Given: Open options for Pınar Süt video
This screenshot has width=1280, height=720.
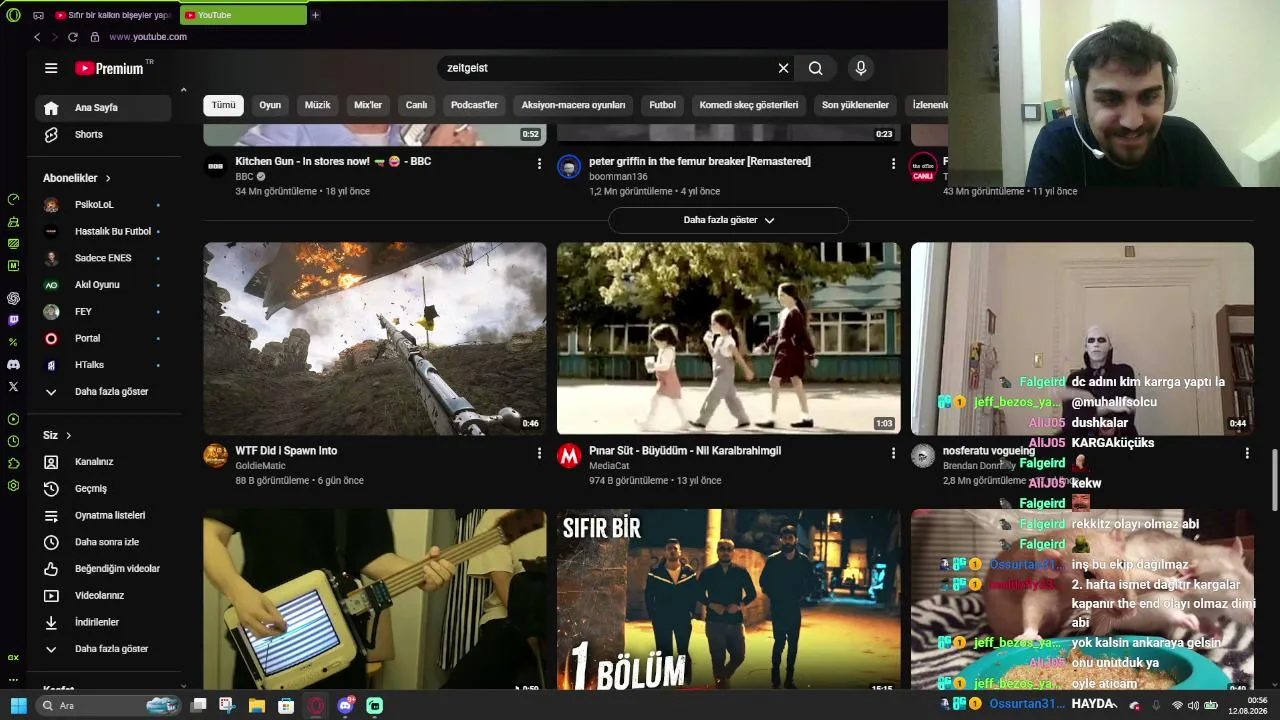Looking at the screenshot, I should tap(893, 453).
